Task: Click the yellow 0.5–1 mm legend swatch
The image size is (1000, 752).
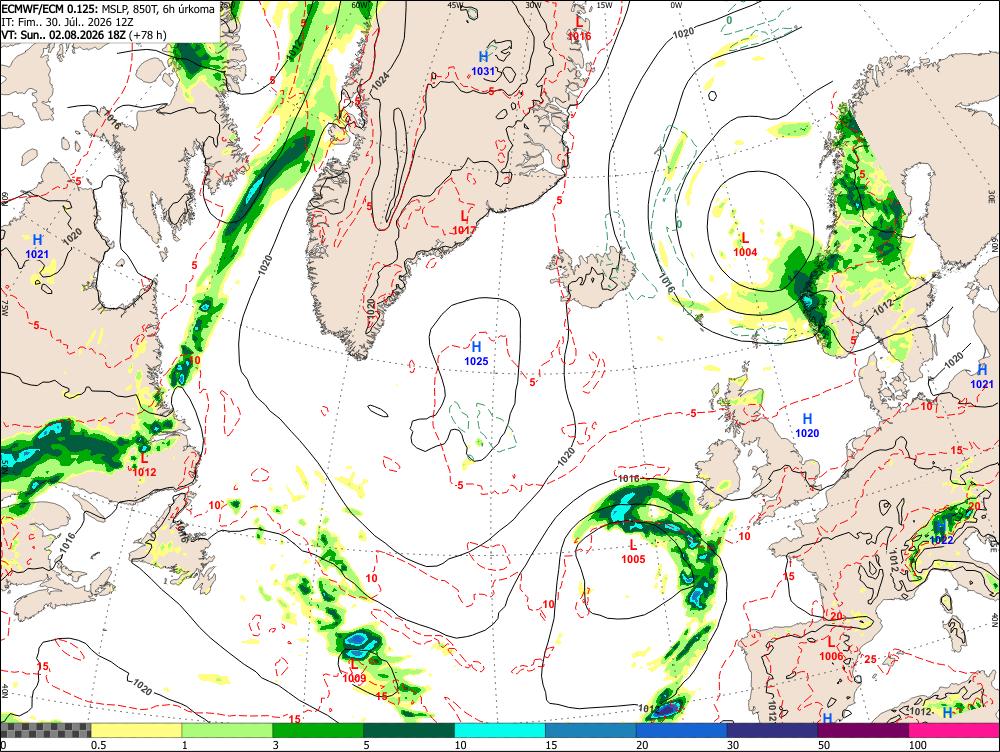Action: point(136,730)
